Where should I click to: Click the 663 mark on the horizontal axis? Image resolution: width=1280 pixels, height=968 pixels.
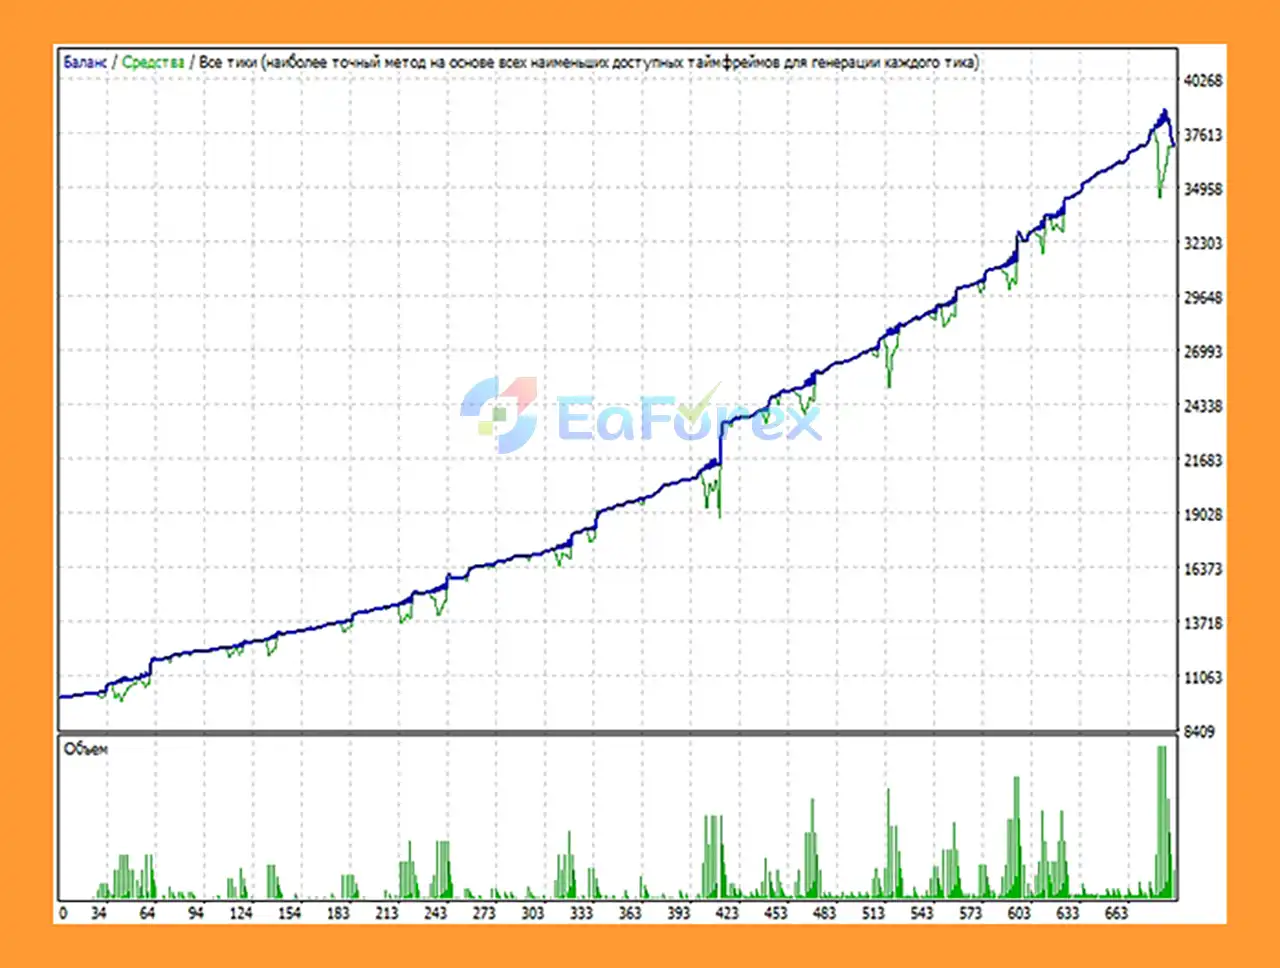click(x=1116, y=913)
